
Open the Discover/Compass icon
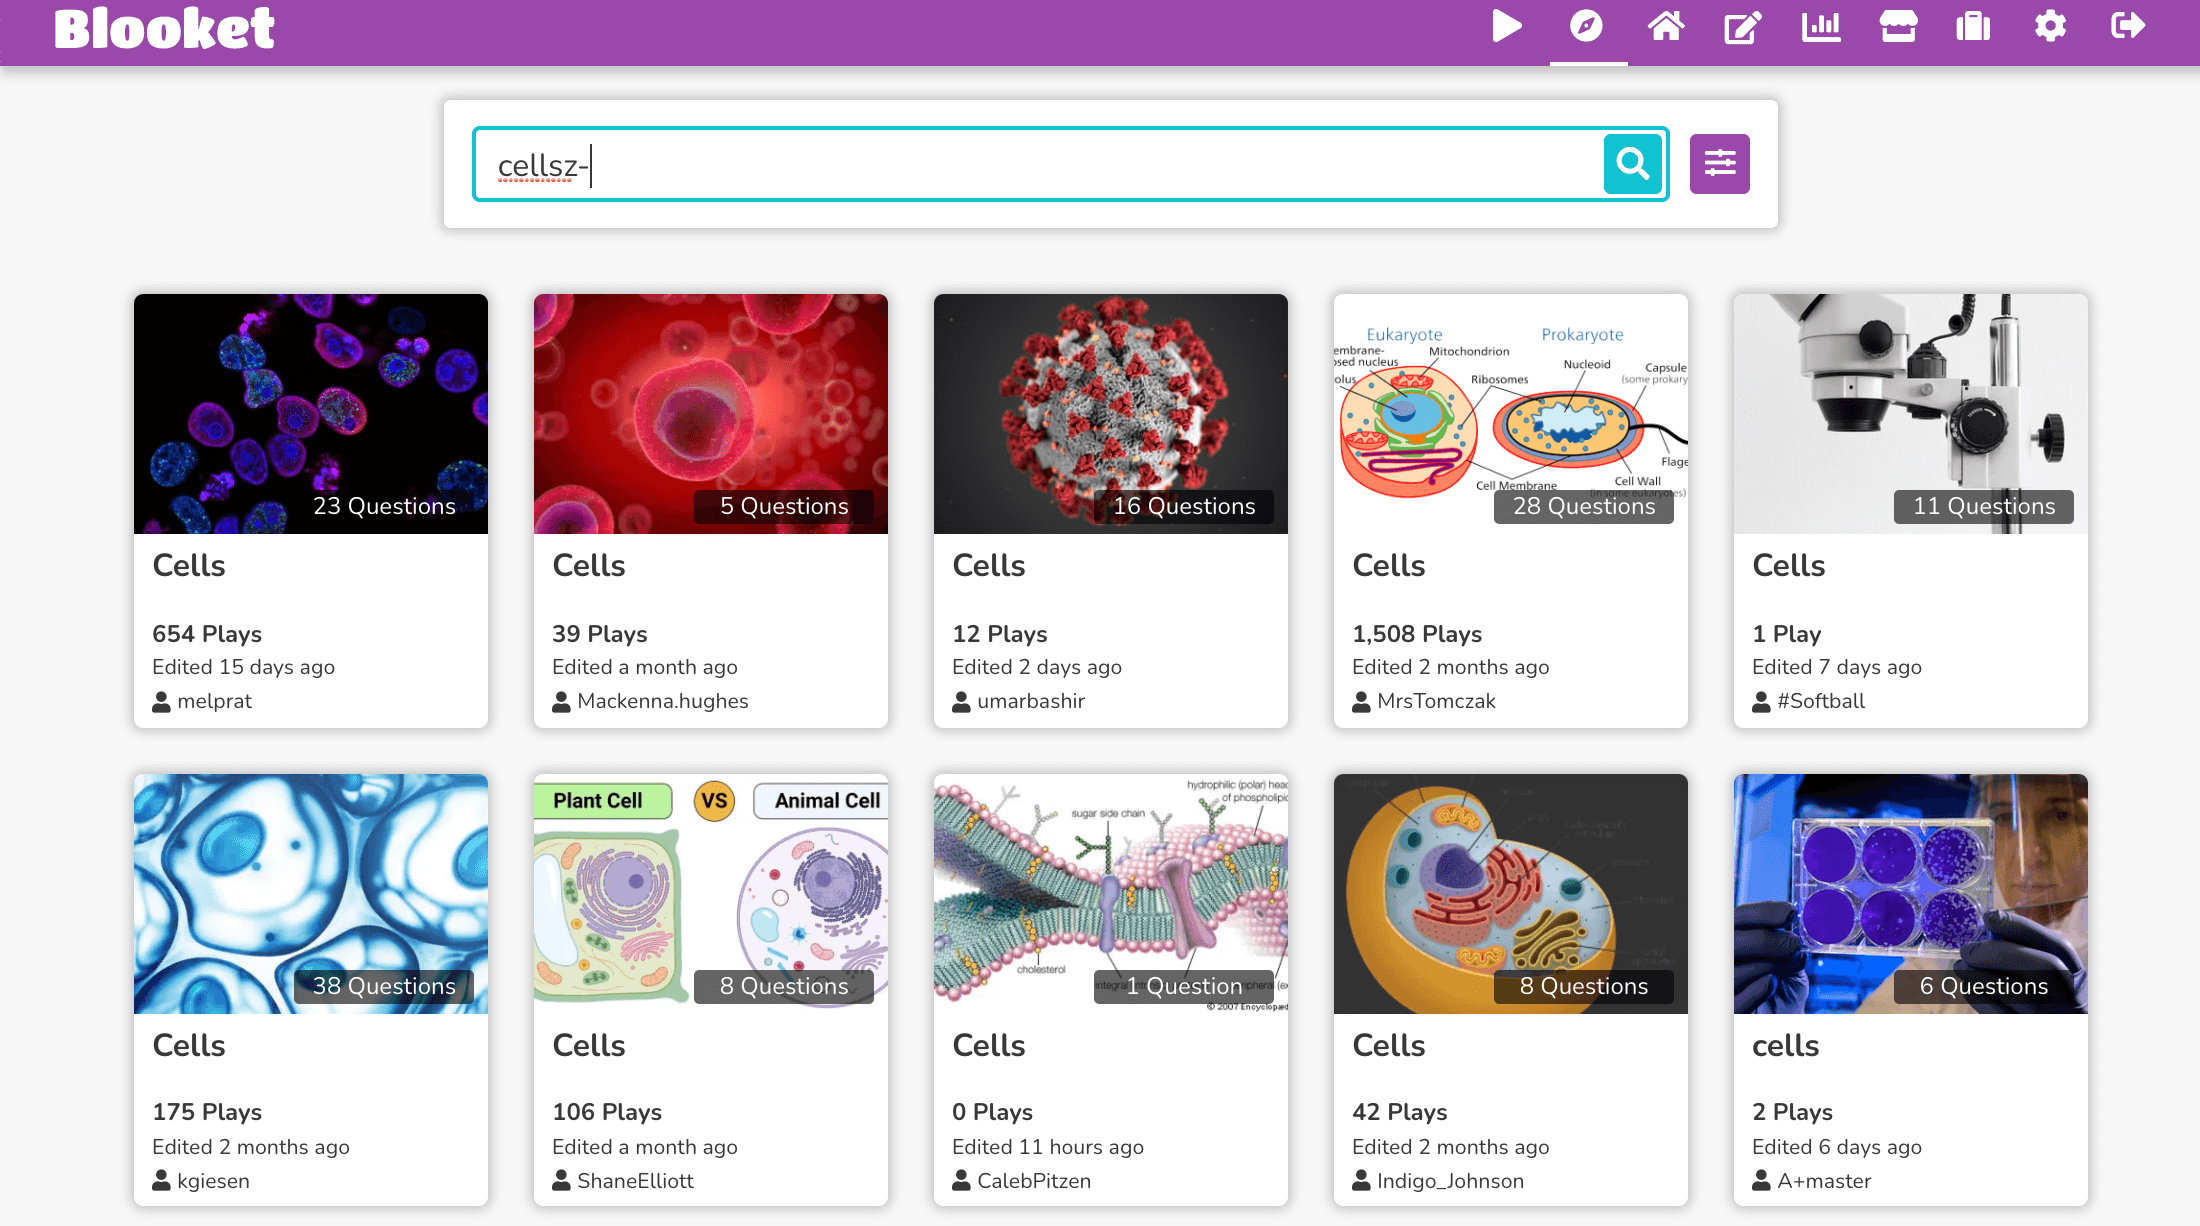[x=1585, y=30]
